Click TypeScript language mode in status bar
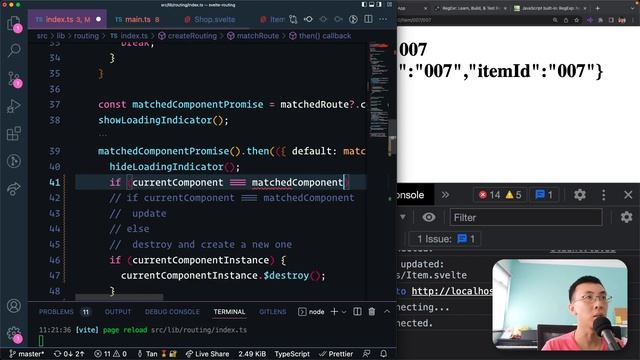This screenshot has height=360, width=640. pos(292,354)
